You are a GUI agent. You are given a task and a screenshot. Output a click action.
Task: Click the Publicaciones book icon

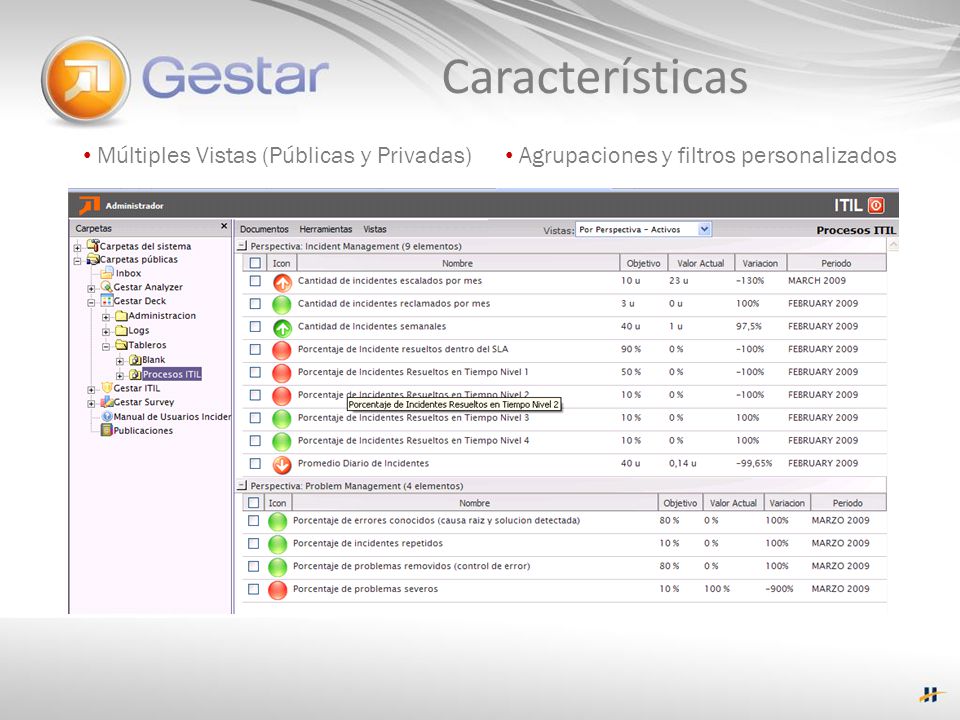107,430
